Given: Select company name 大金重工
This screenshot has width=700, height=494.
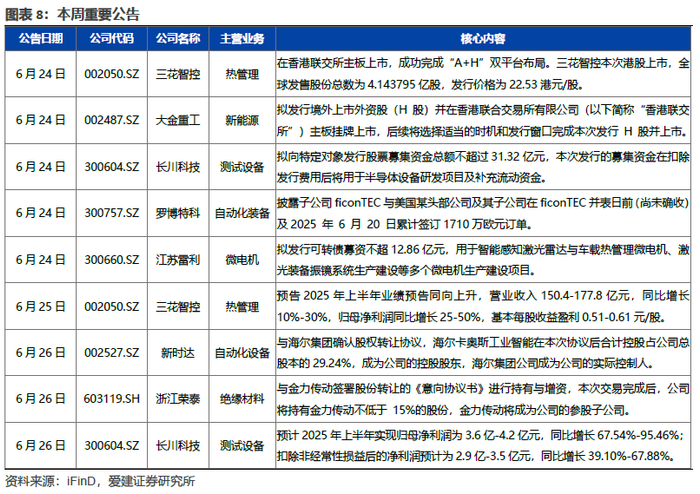Looking at the screenshot, I should (178, 120).
